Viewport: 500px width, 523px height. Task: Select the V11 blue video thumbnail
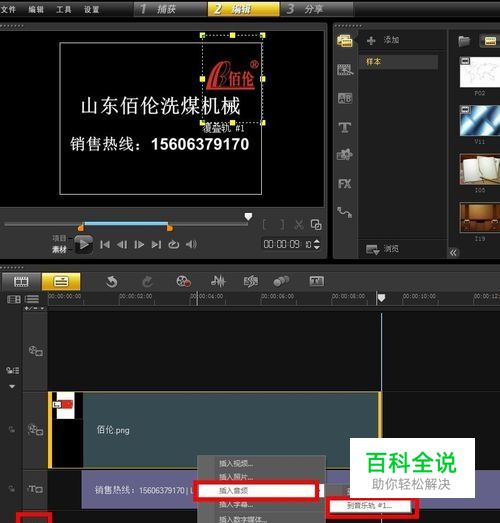480,120
